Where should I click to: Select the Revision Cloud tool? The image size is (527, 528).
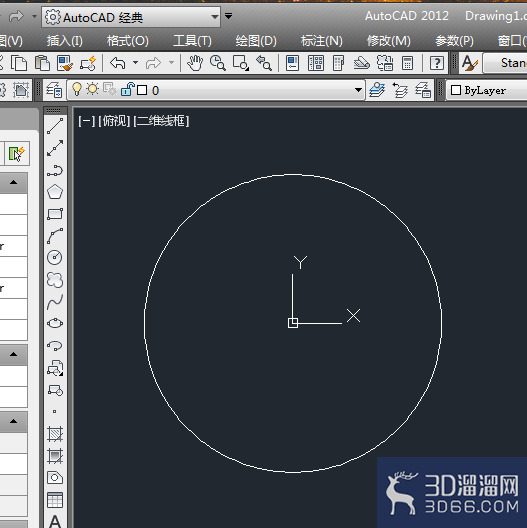(55, 279)
